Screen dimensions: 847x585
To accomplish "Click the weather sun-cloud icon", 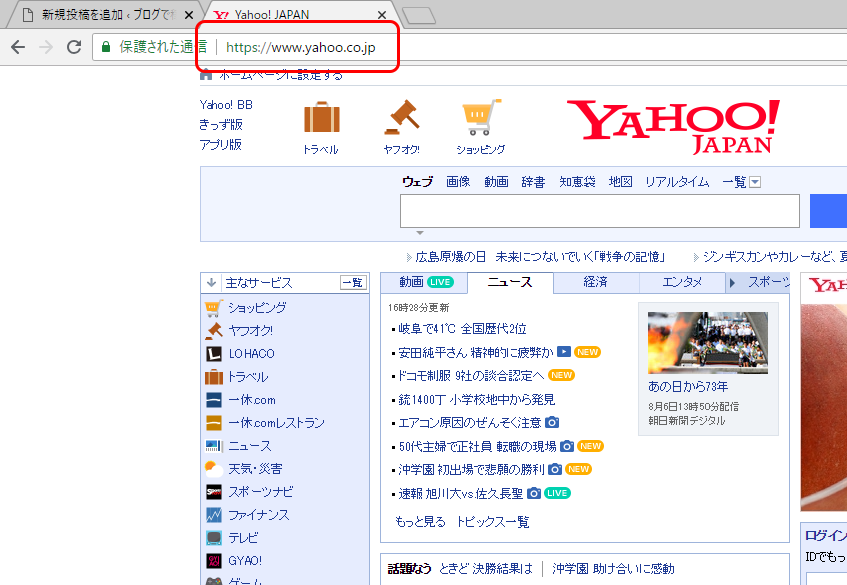I will [214, 469].
